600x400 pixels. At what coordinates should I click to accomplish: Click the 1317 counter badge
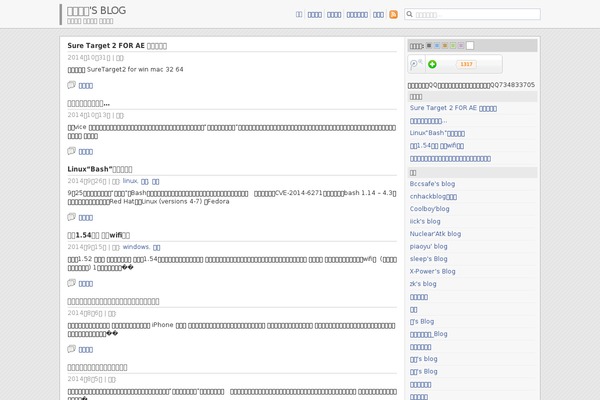[466, 64]
